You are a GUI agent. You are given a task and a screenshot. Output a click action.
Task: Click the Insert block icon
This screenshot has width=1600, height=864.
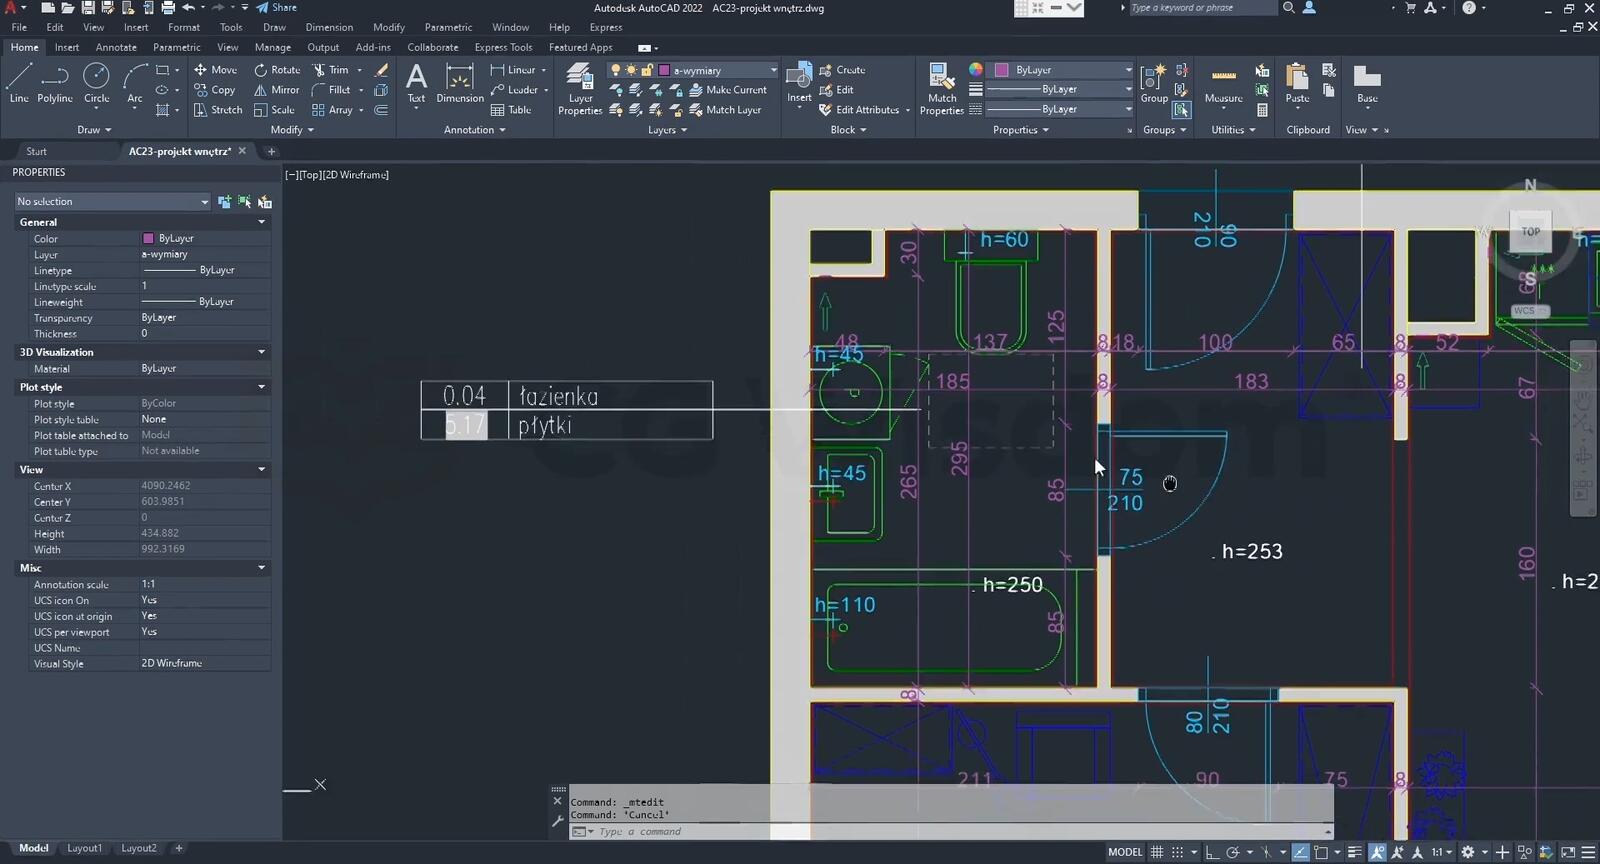799,82
